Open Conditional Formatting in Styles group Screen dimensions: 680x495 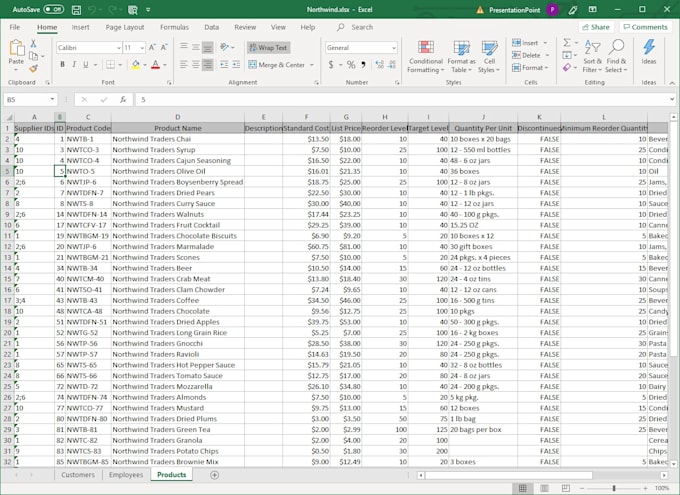pos(426,57)
